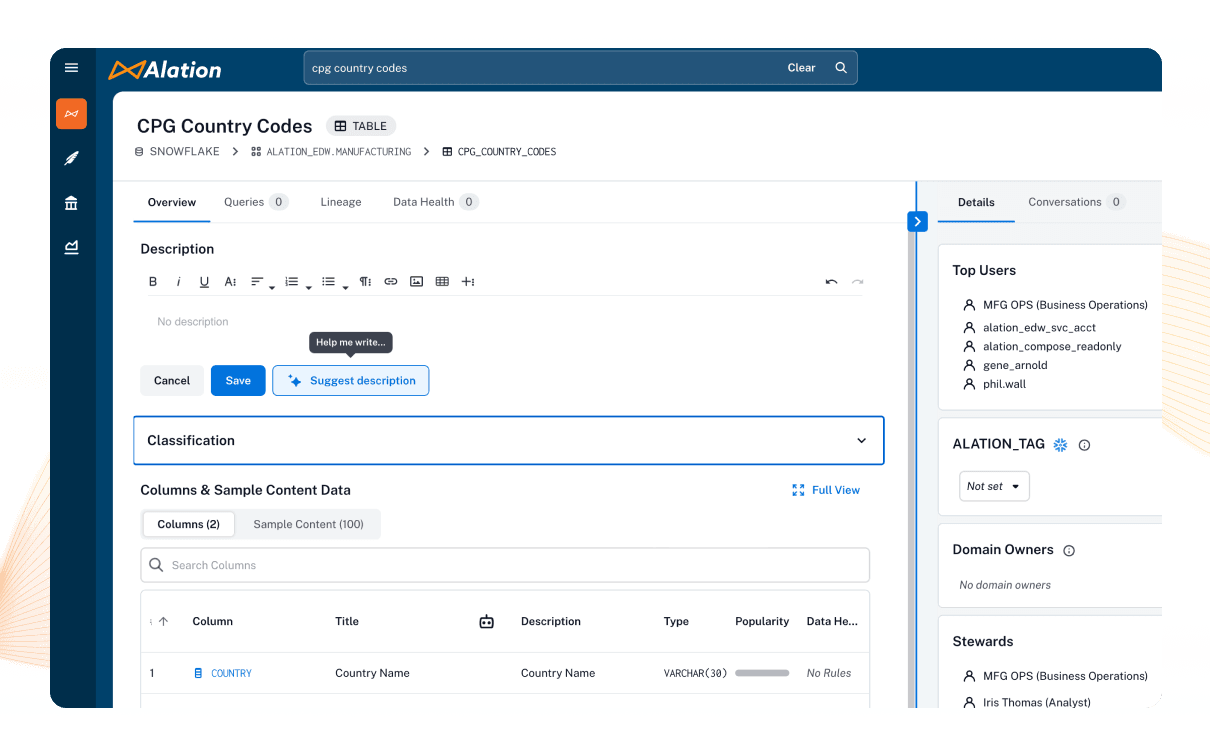Open the COUNTRY column link
Viewport: 1210px width, 754px height.
231,674
